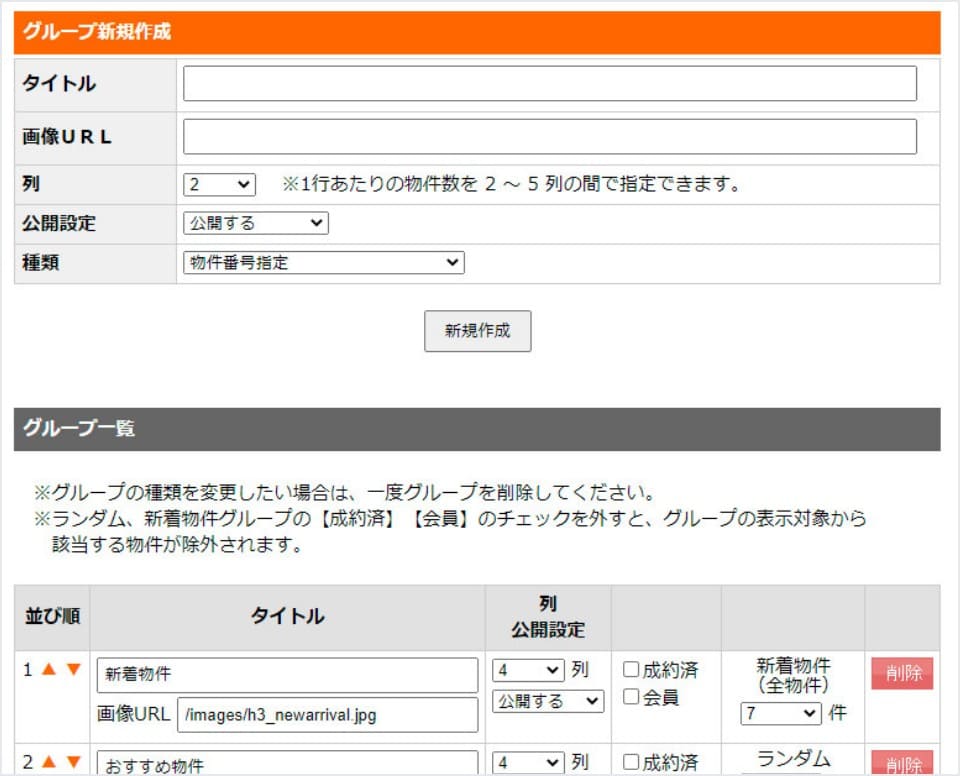Open the 件 count dropdown showing 7

780,714
